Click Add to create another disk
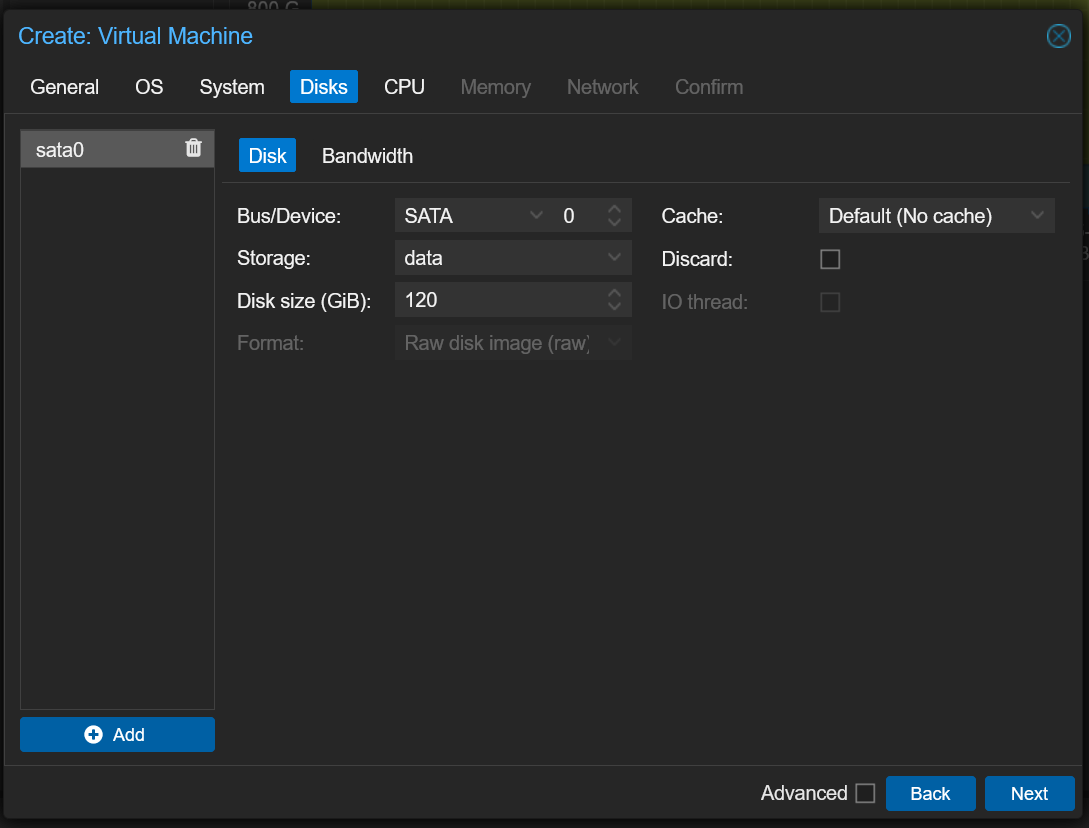The height and width of the screenshot is (828, 1089). pyautogui.click(x=117, y=734)
